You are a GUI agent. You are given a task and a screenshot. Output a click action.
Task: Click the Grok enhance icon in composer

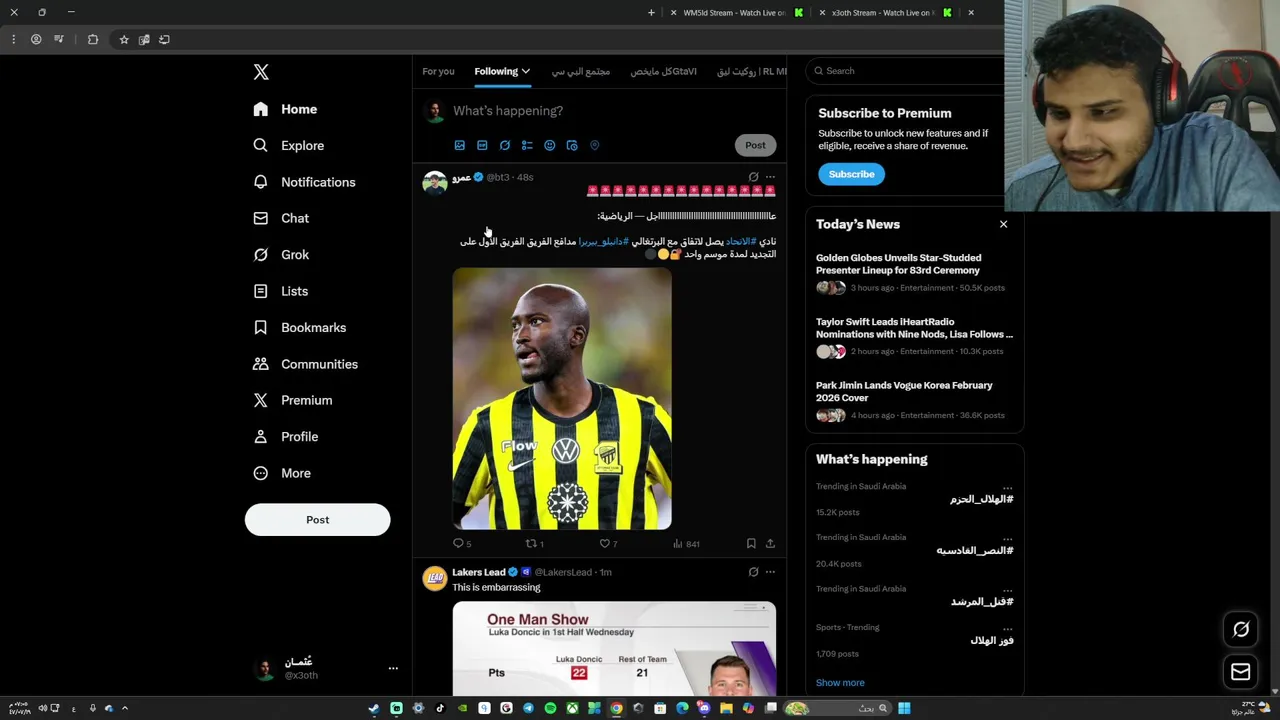click(505, 145)
